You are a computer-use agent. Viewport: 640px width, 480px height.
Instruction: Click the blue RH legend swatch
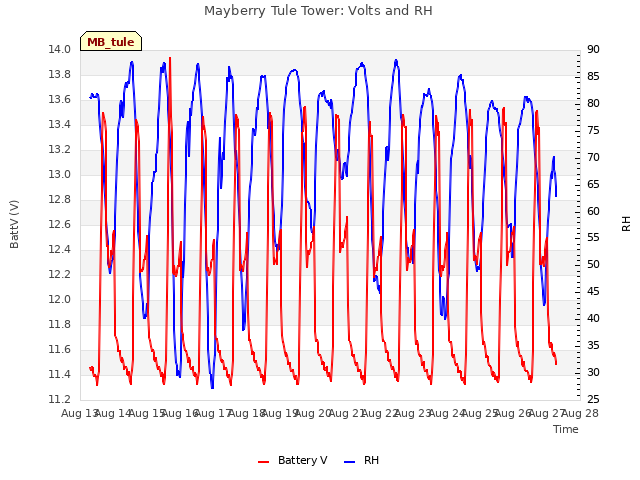tap(350, 462)
